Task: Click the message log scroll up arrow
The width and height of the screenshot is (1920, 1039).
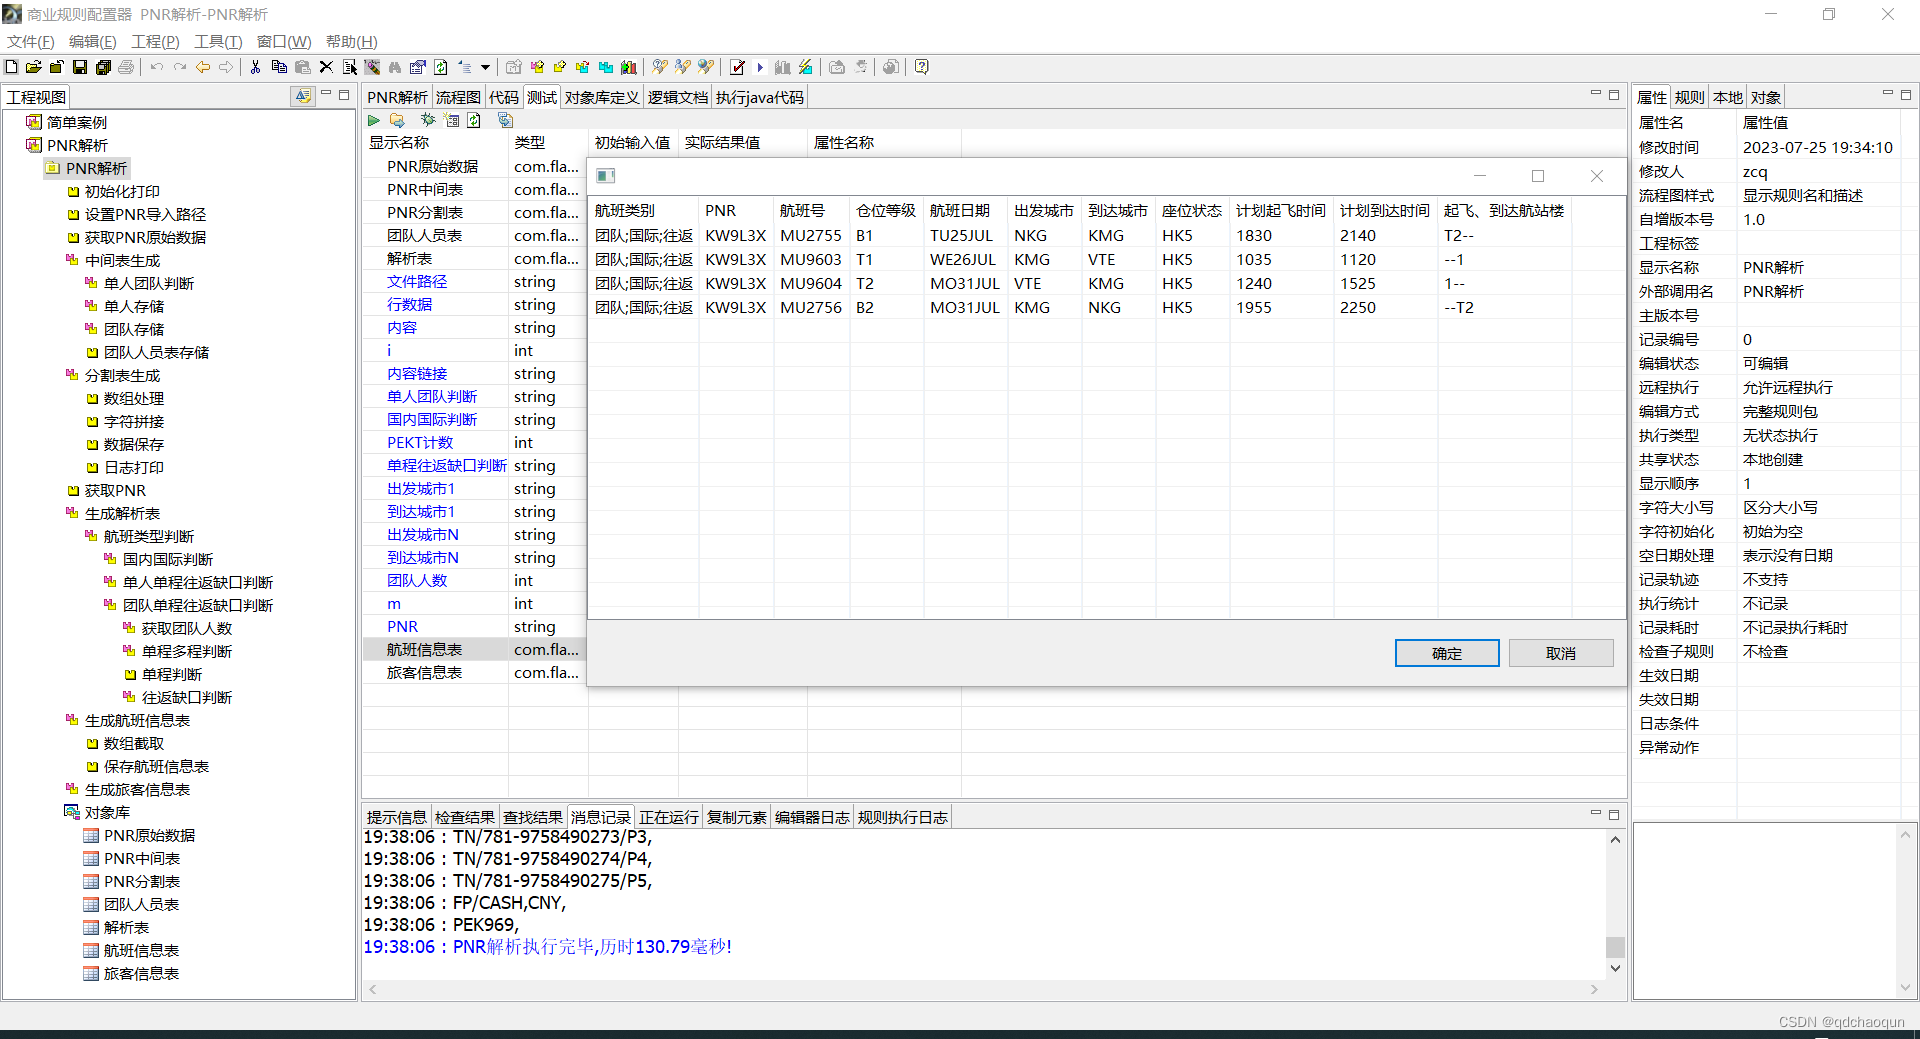Action: tap(1615, 840)
